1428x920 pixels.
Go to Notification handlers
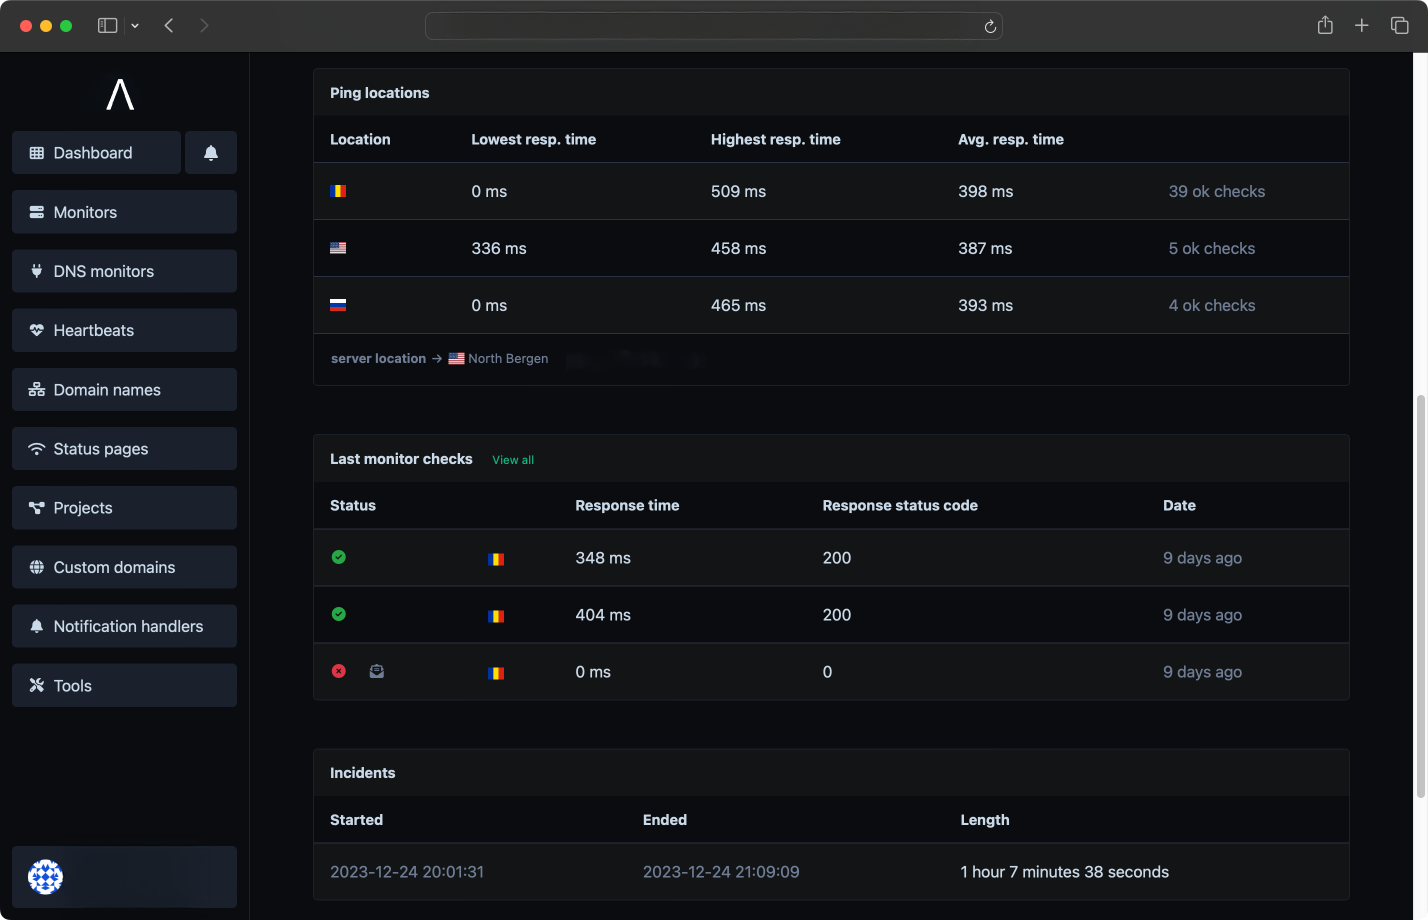[x=124, y=626]
